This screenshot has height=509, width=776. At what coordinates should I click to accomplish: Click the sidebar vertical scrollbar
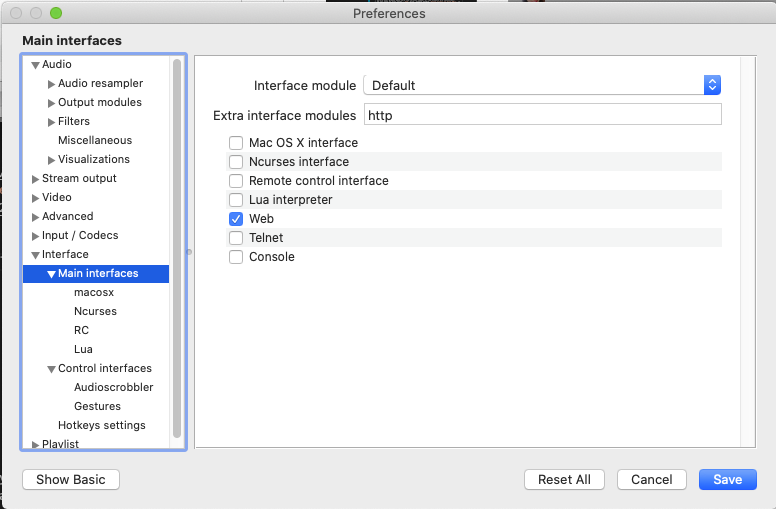pyautogui.click(x=177, y=249)
